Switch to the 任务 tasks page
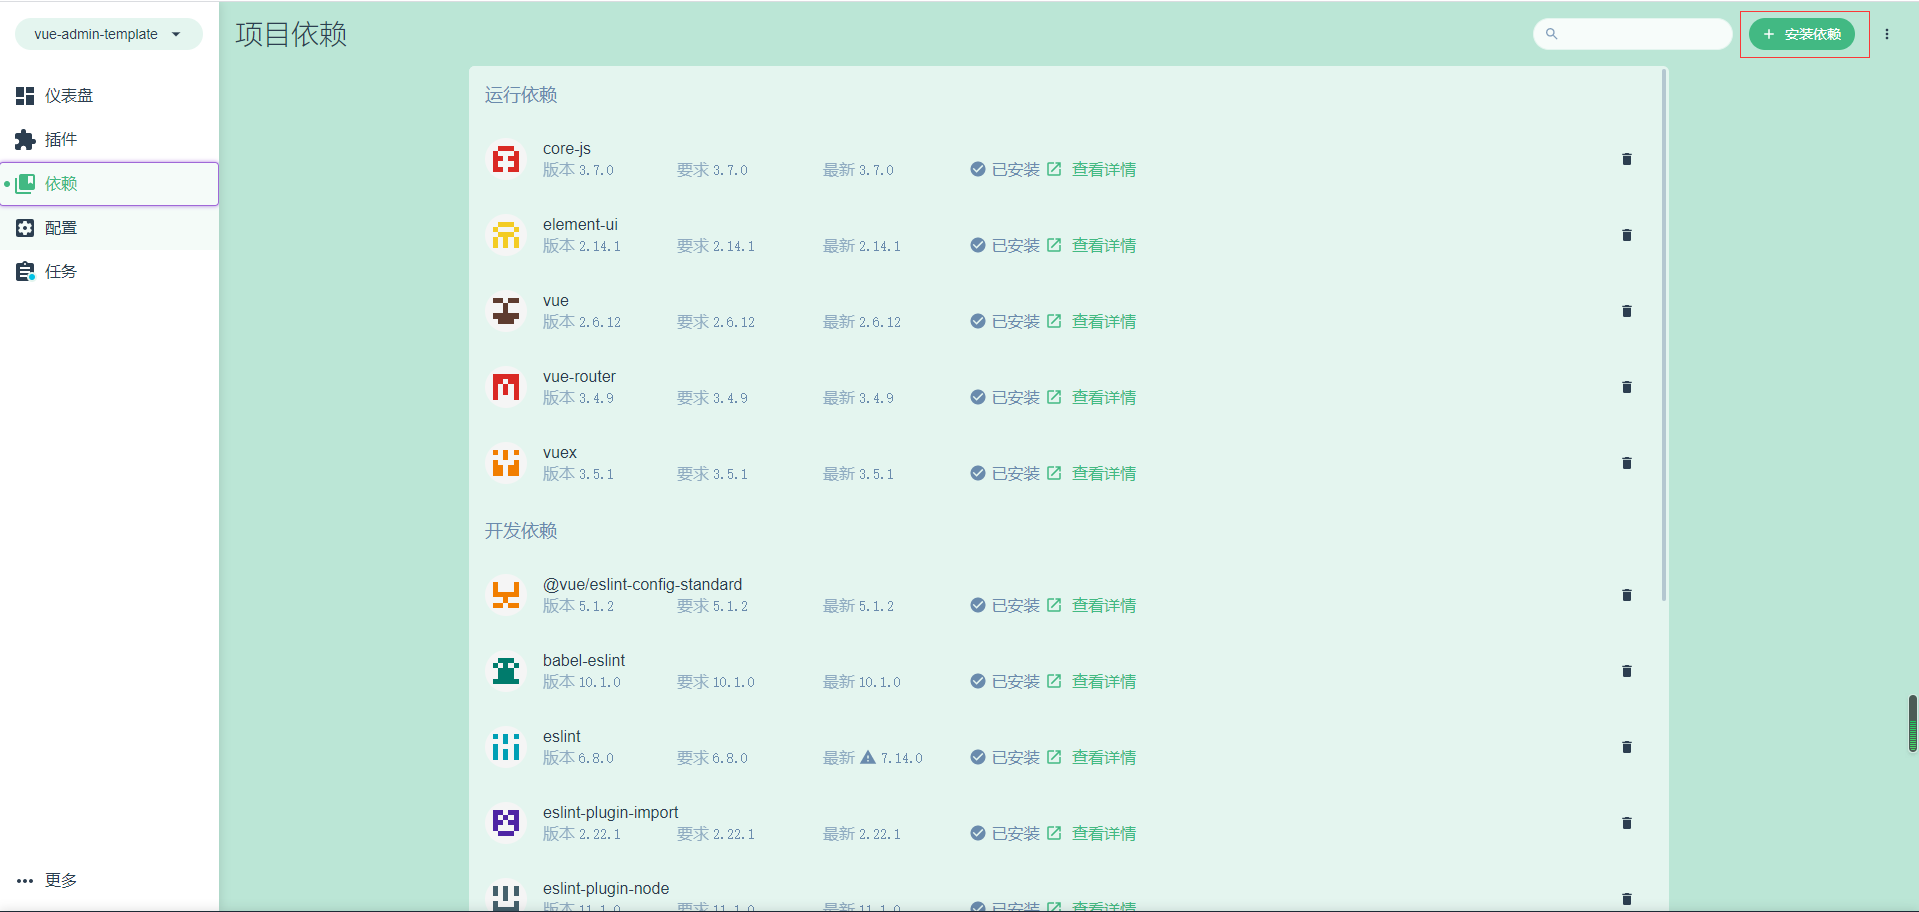The image size is (1919, 912). tap(109, 272)
